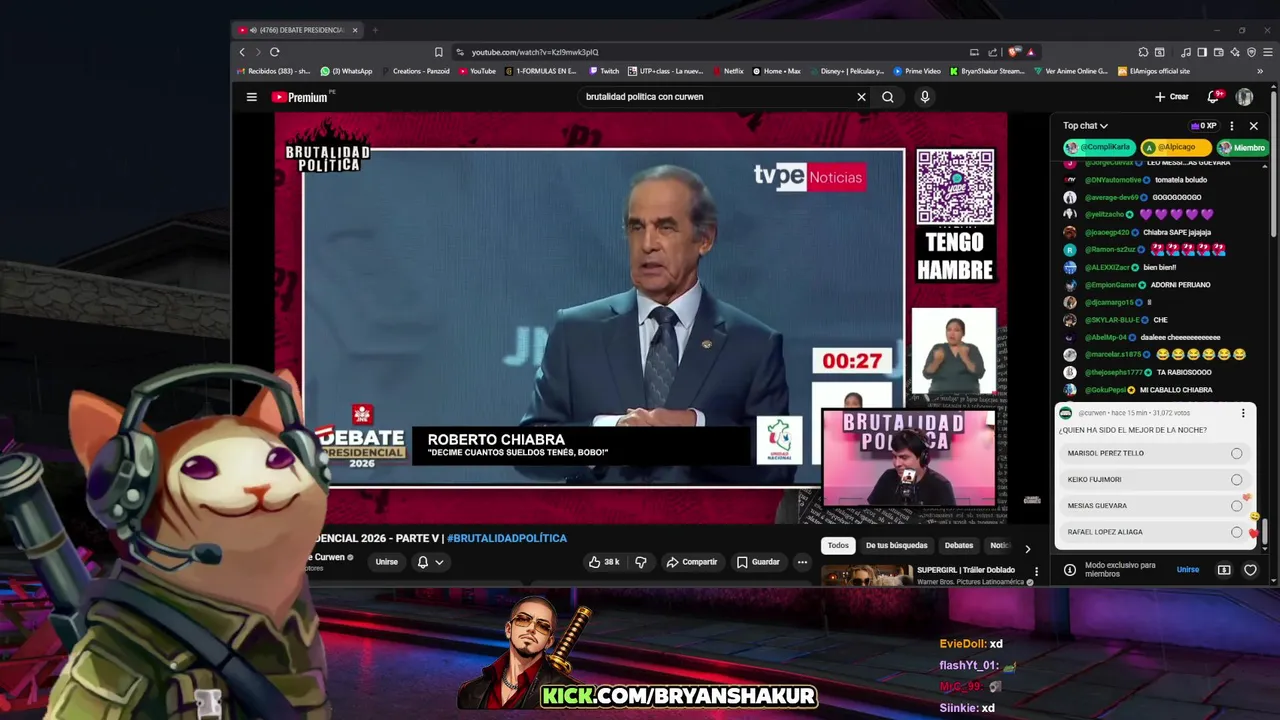
Task: Vote for RAFAEL LOPEZ ALIAGA
Action: [x=1155, y=532]
